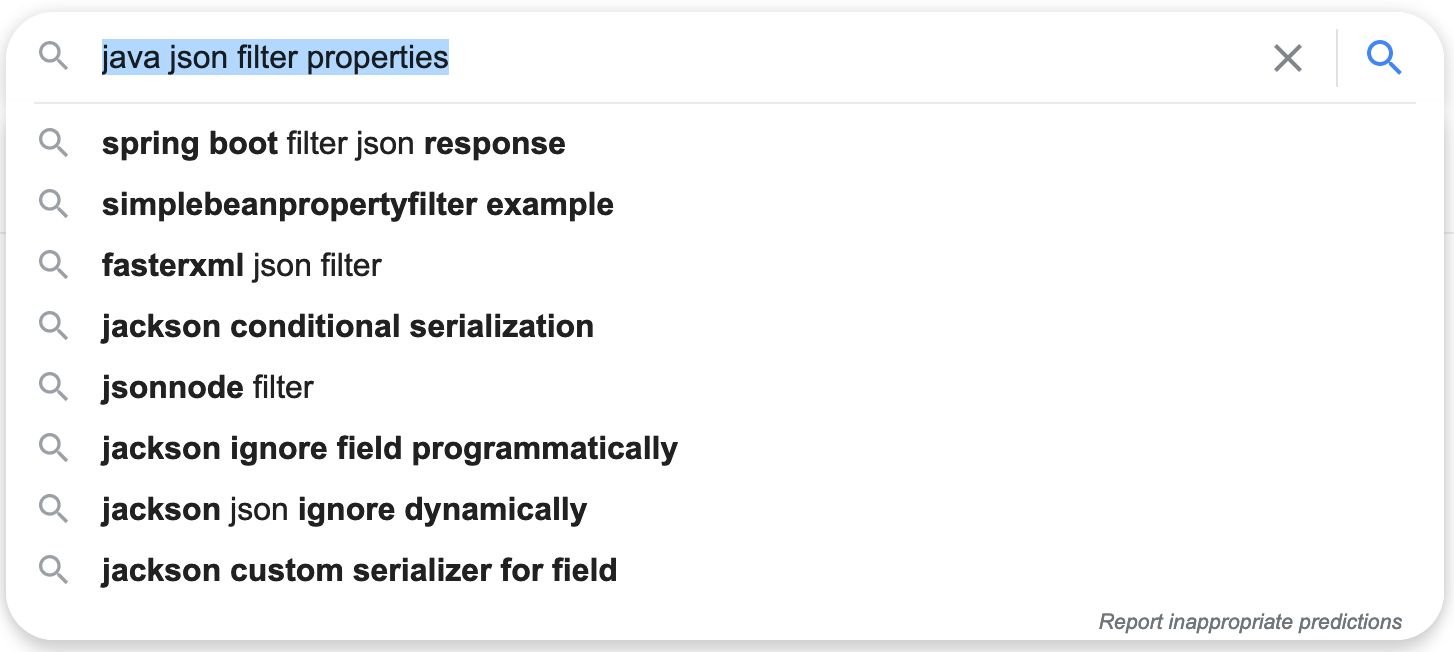Pick "jackson json ignore dynamically" suggestion
Screen dimensions: 1454x652
click(344, 510)
